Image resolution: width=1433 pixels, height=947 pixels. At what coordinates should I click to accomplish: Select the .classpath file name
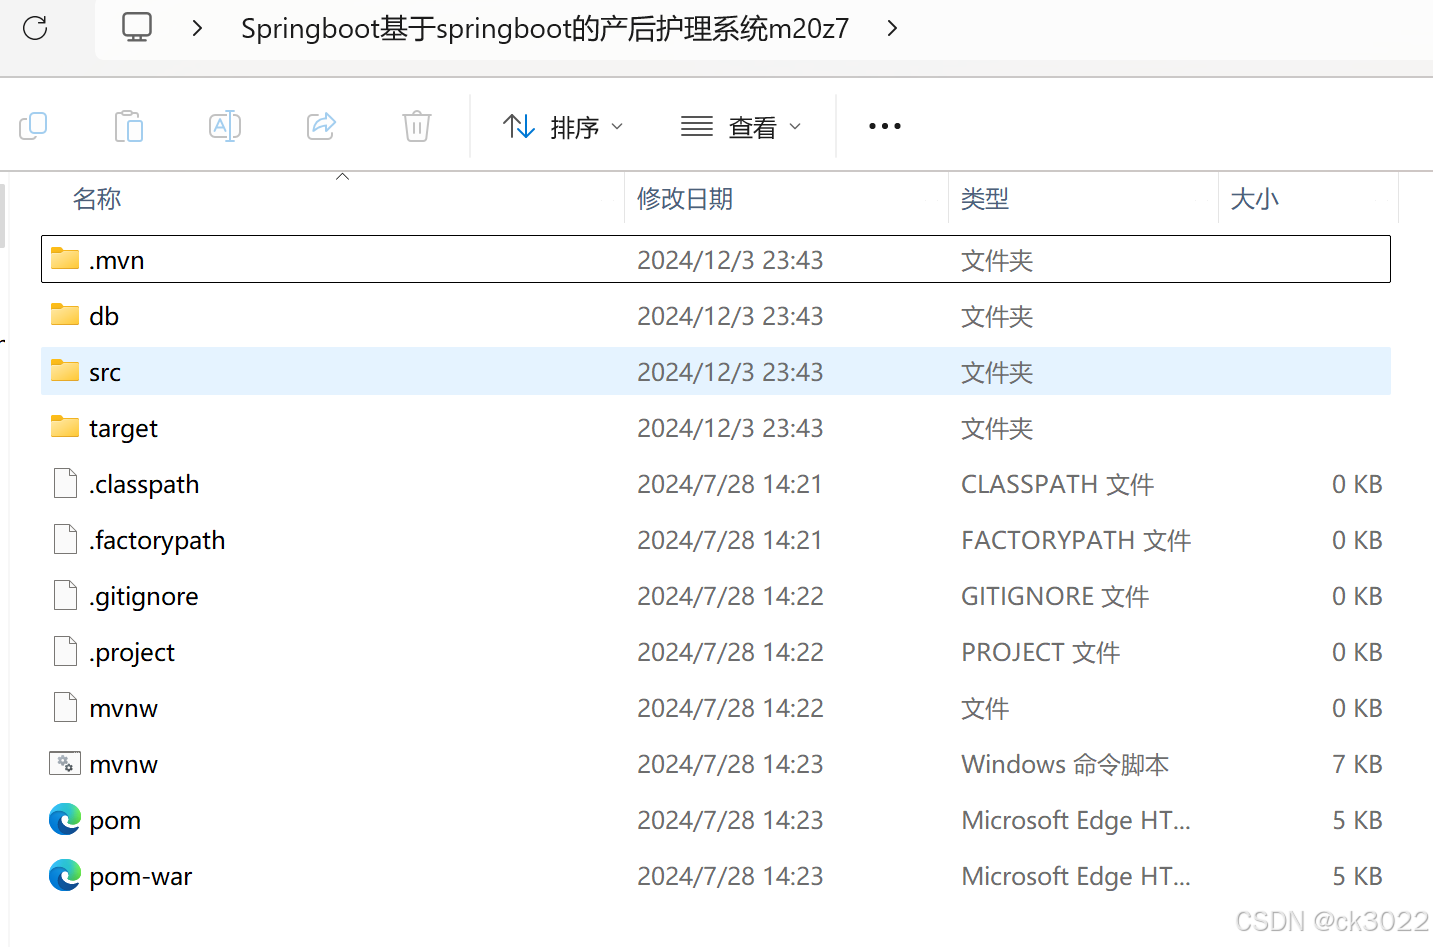click(x=144, y=485)
